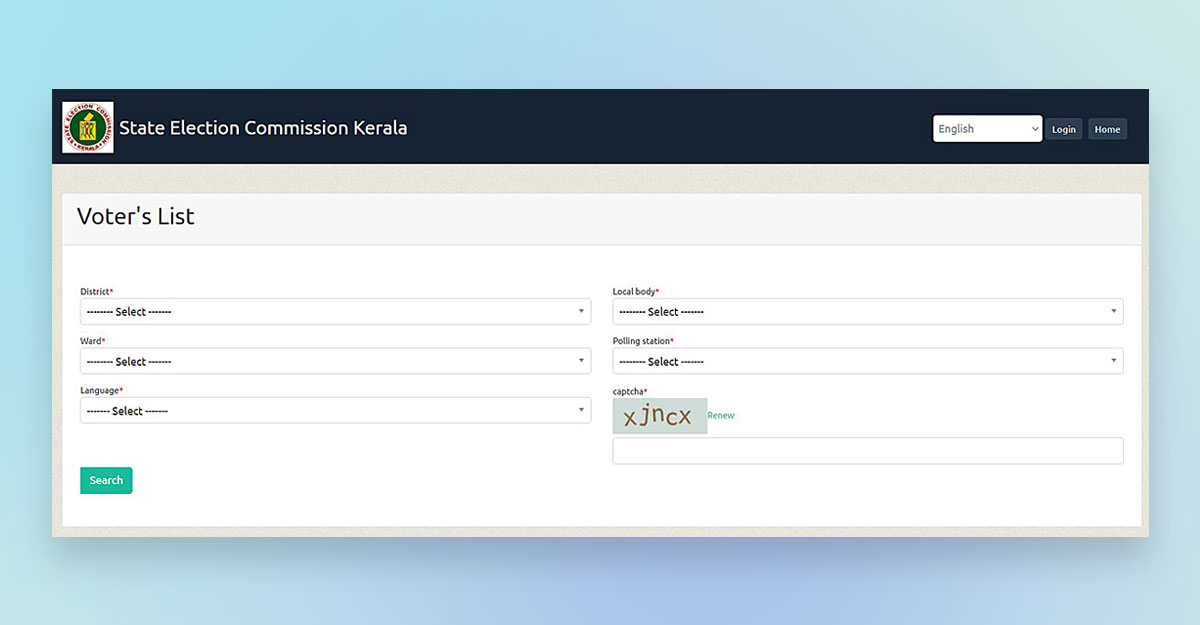Focus the captcha text input field
1200x625 pixels.
pyautogui.click(x=867, y=451)
